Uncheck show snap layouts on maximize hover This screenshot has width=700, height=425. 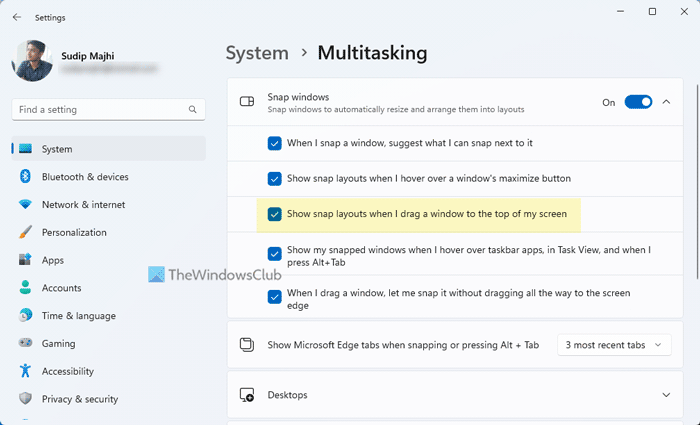pos(275,179)
